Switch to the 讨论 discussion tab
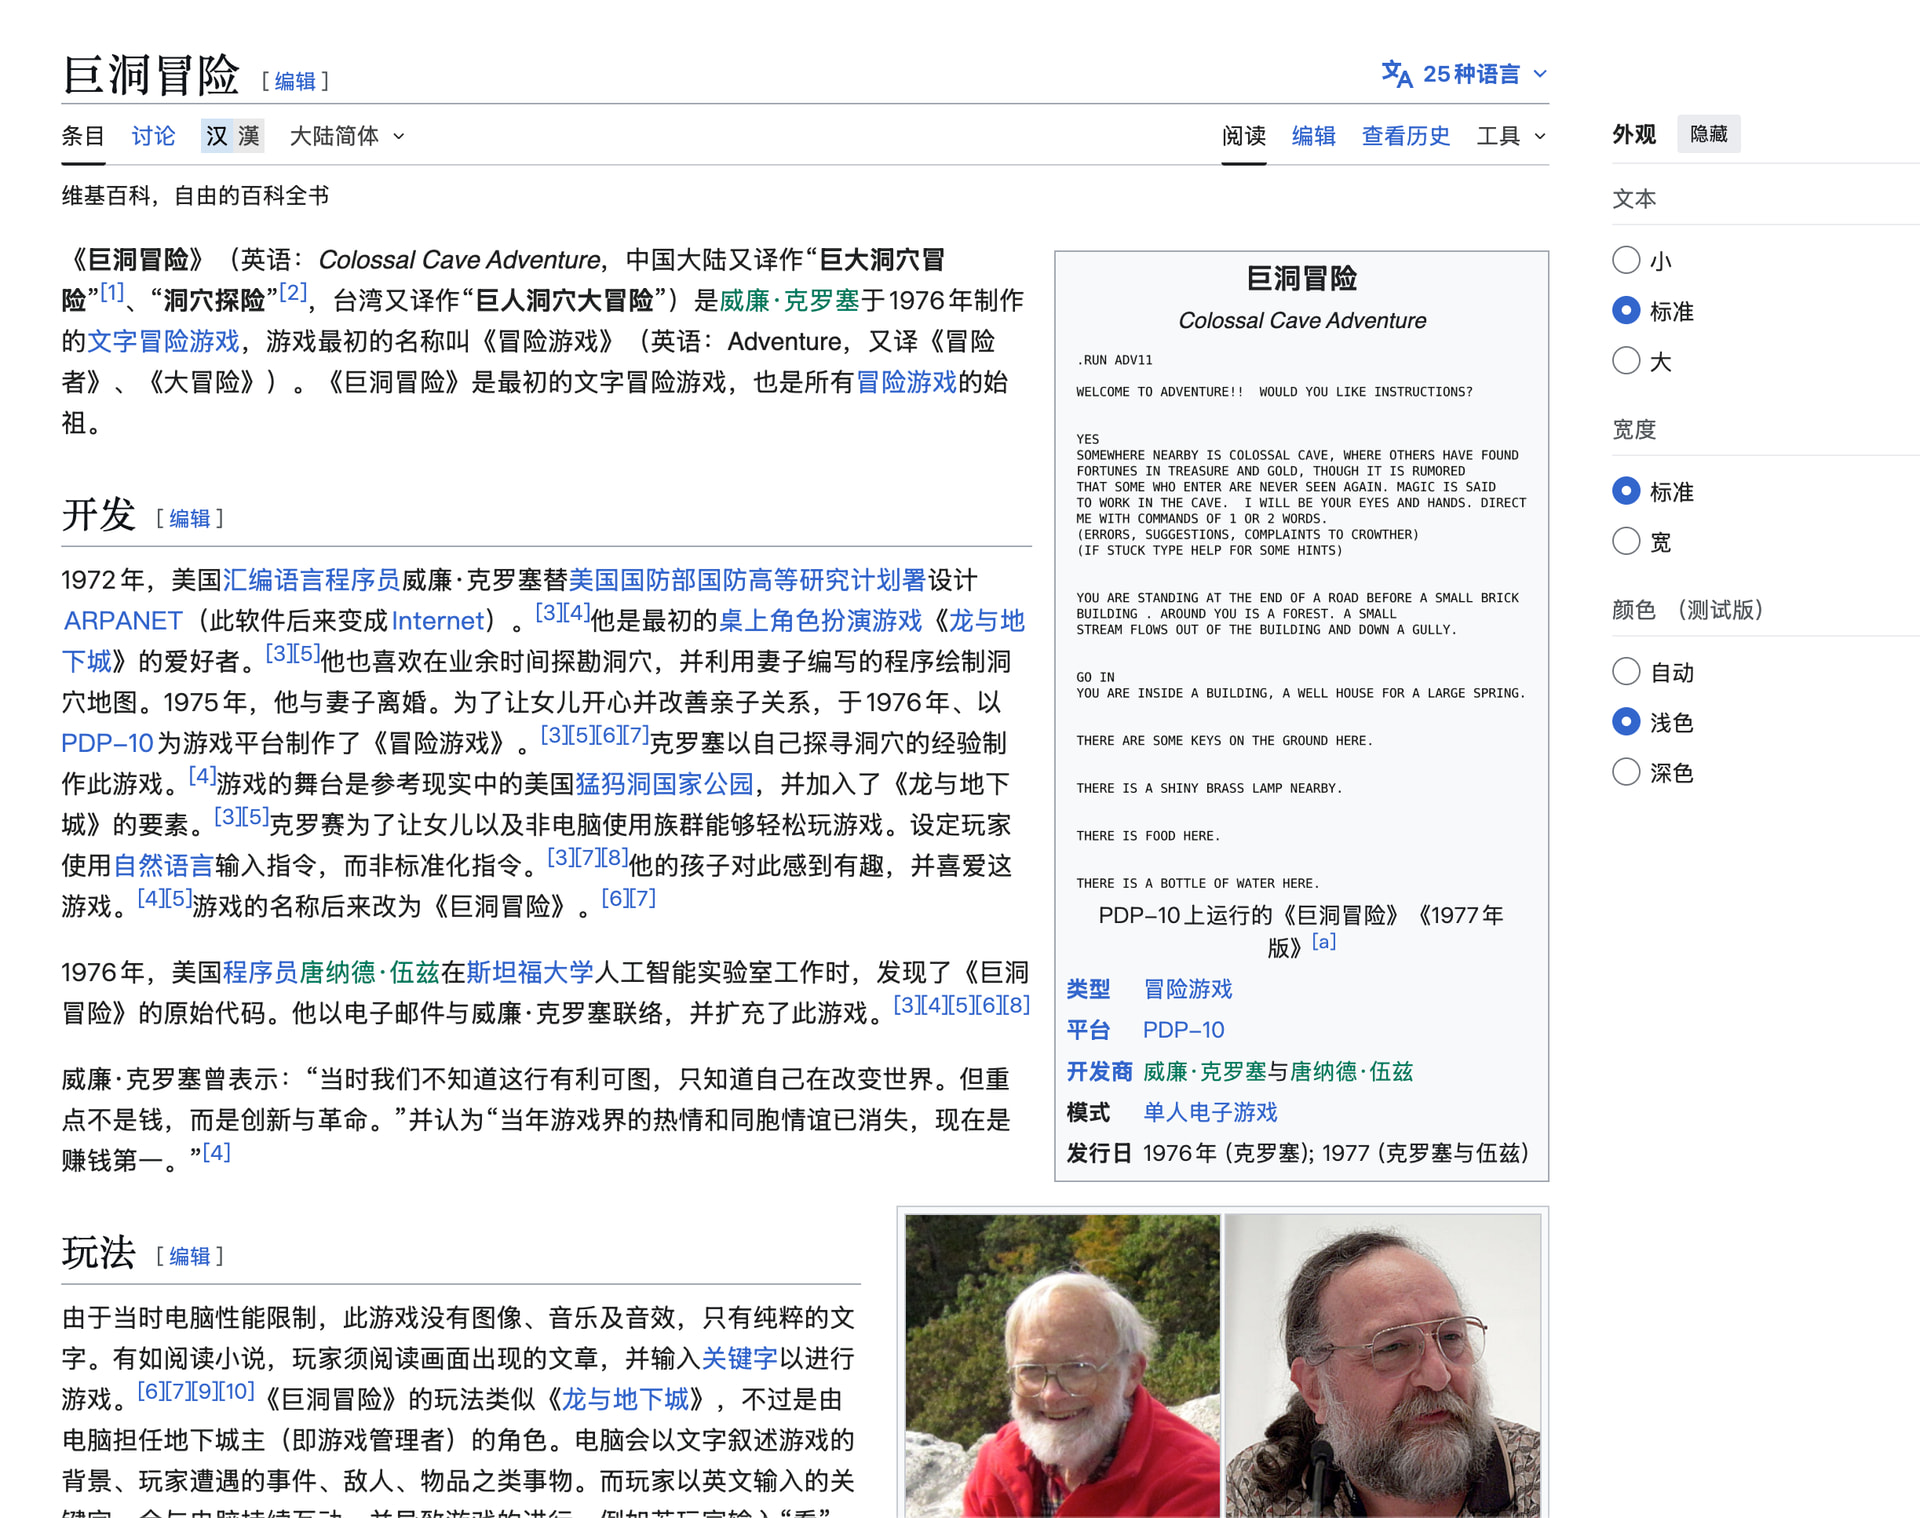This screenshot has width=1920, height=1518. 153,136
